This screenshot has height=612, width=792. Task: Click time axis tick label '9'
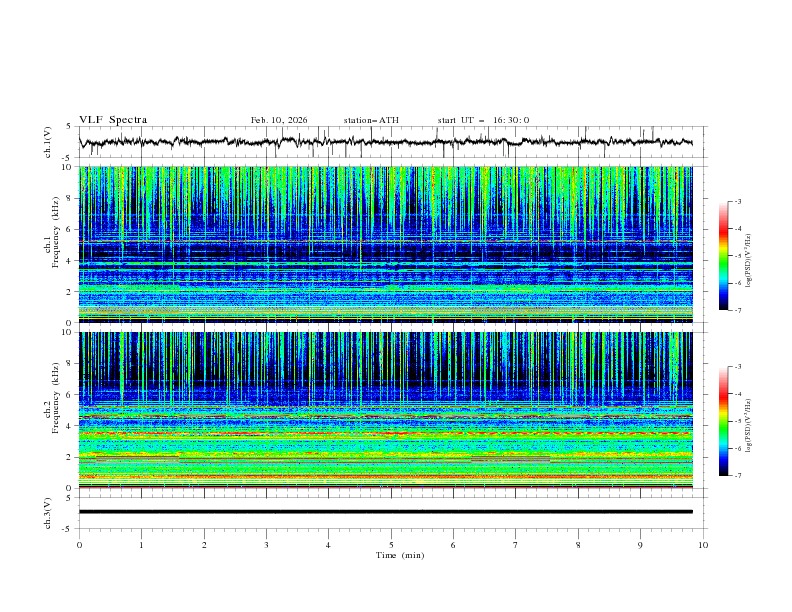pos(640,545)
